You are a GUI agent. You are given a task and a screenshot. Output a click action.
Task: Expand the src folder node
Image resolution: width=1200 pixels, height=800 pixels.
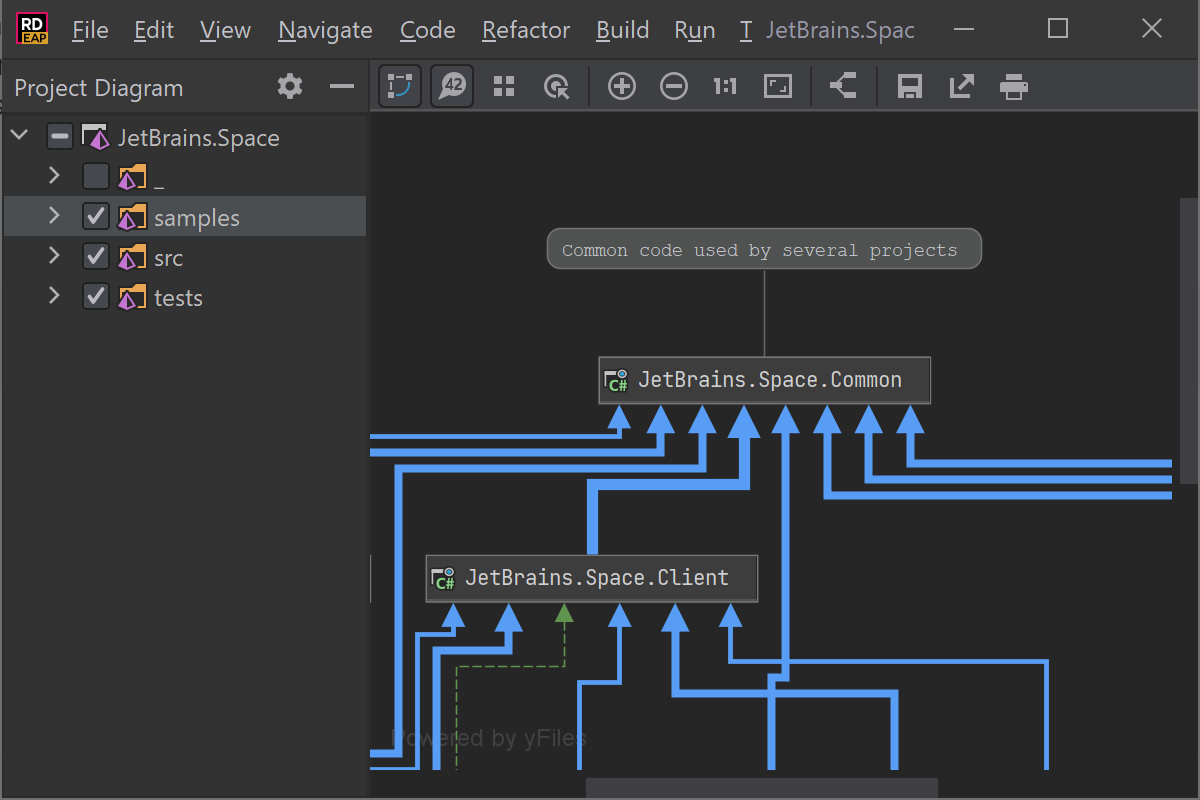[x=54, y=255]
